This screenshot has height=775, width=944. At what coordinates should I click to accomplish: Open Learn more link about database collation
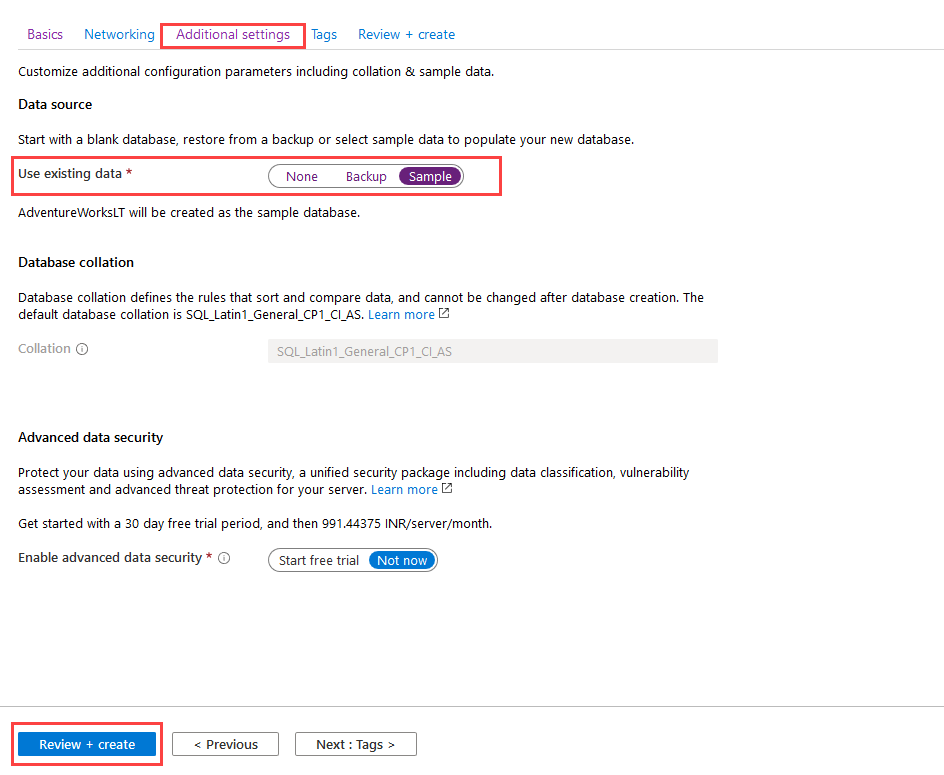point(401,314)
